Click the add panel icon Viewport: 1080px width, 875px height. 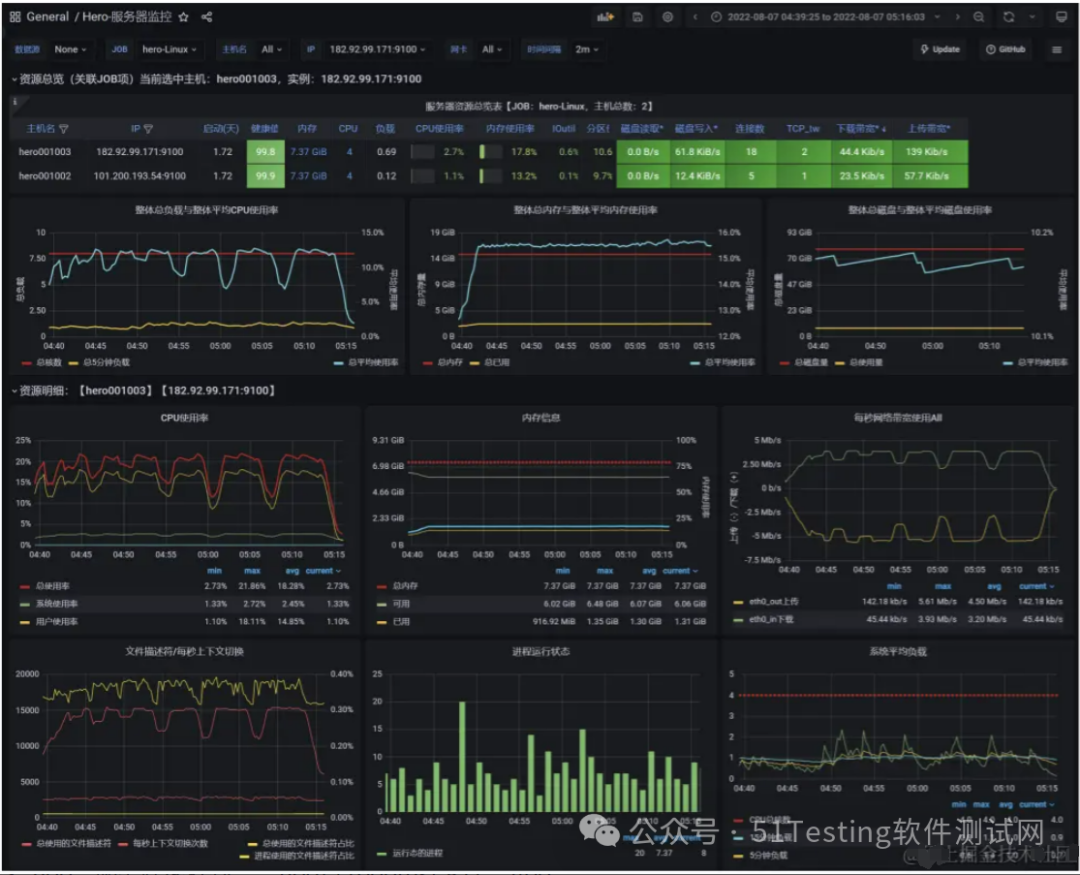[605, 17]
